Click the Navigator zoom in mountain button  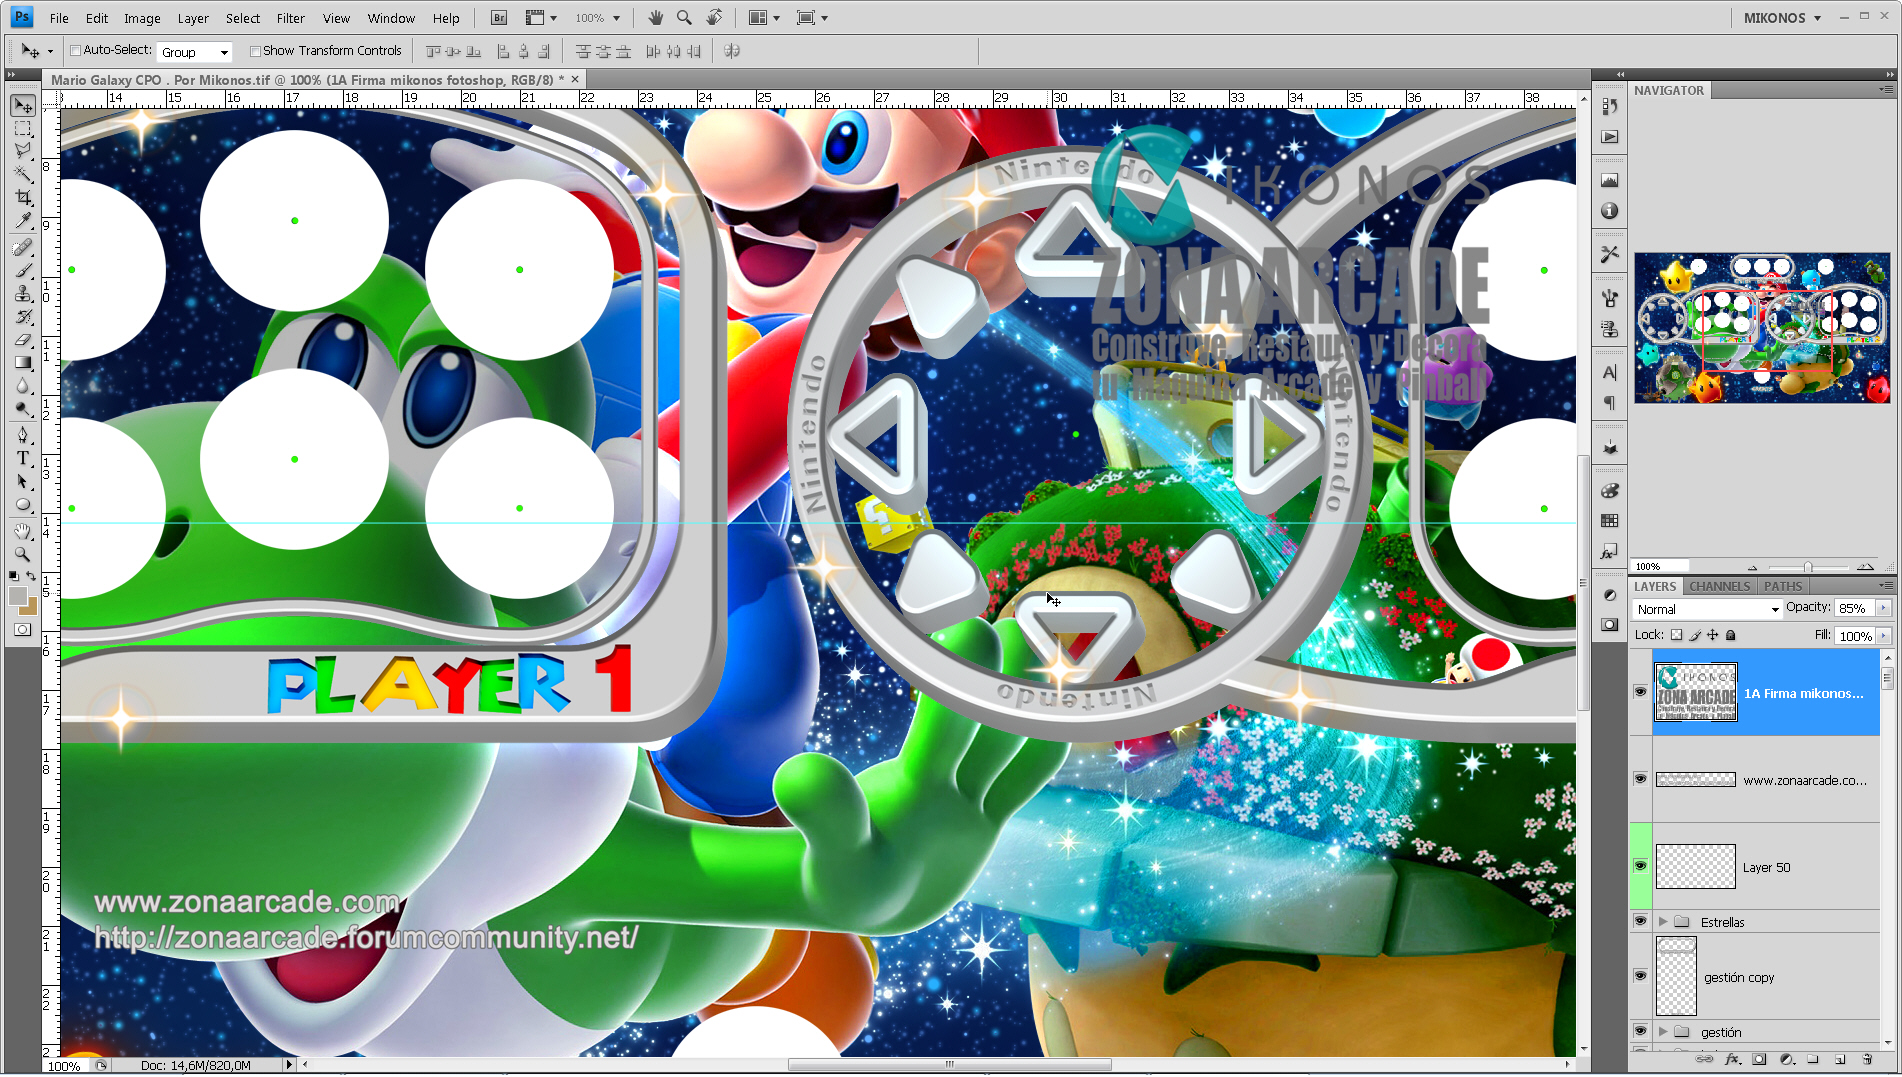coord(1865,566)
